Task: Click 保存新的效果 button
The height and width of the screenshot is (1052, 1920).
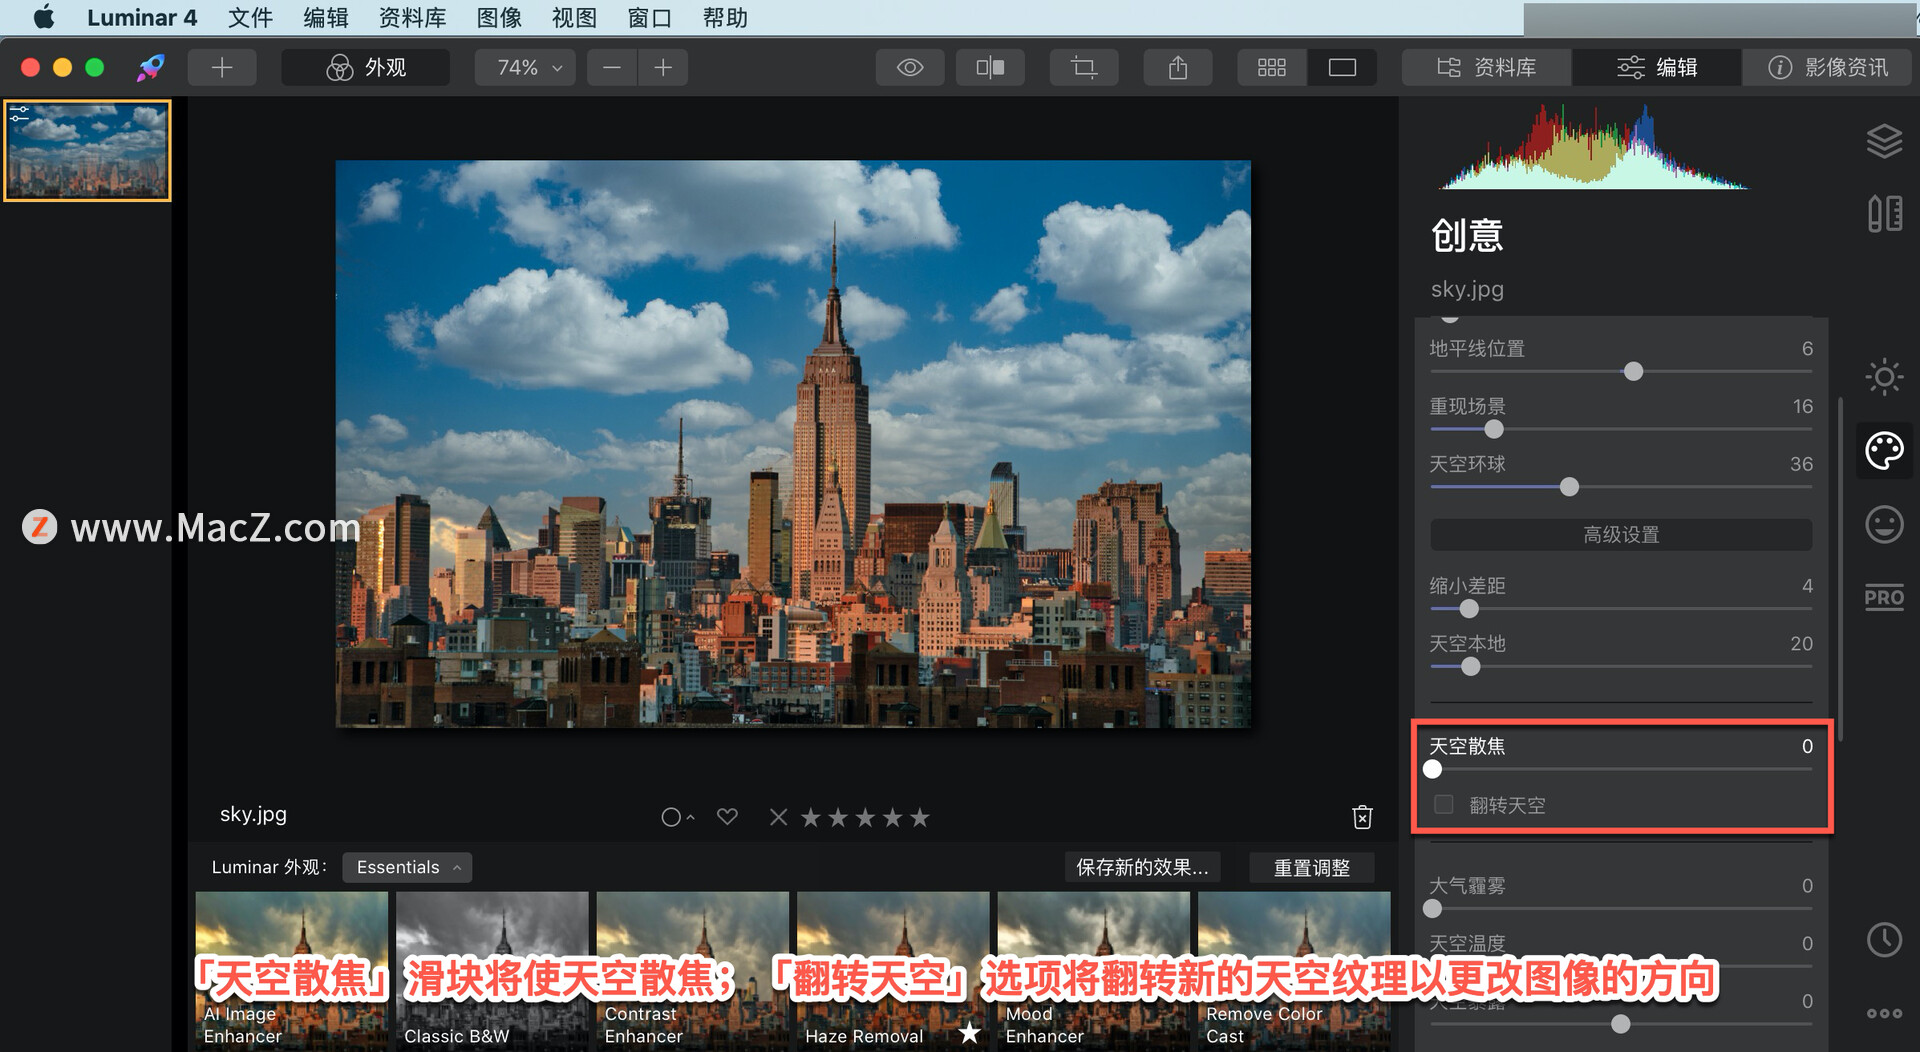Action: [x=1141, y=867]
